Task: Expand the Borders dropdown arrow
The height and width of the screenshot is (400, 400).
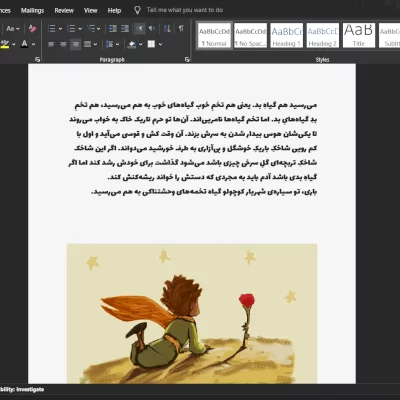Action: coord(160,44)
